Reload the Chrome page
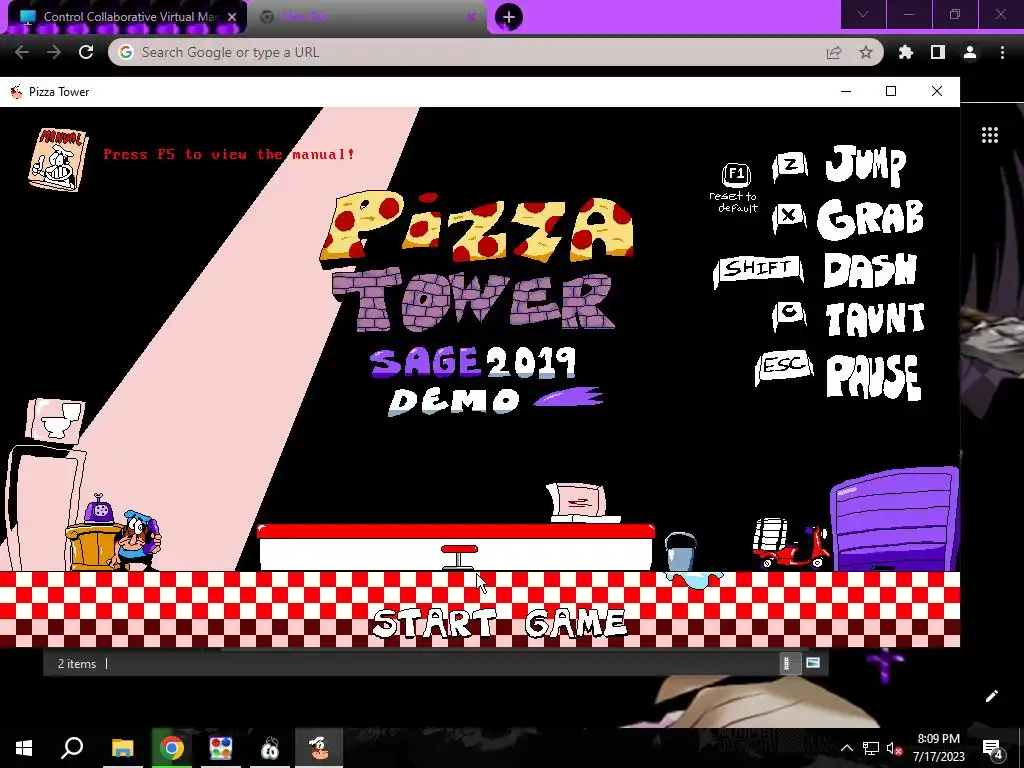1024x768 pixels. click(x=86, y=52)
